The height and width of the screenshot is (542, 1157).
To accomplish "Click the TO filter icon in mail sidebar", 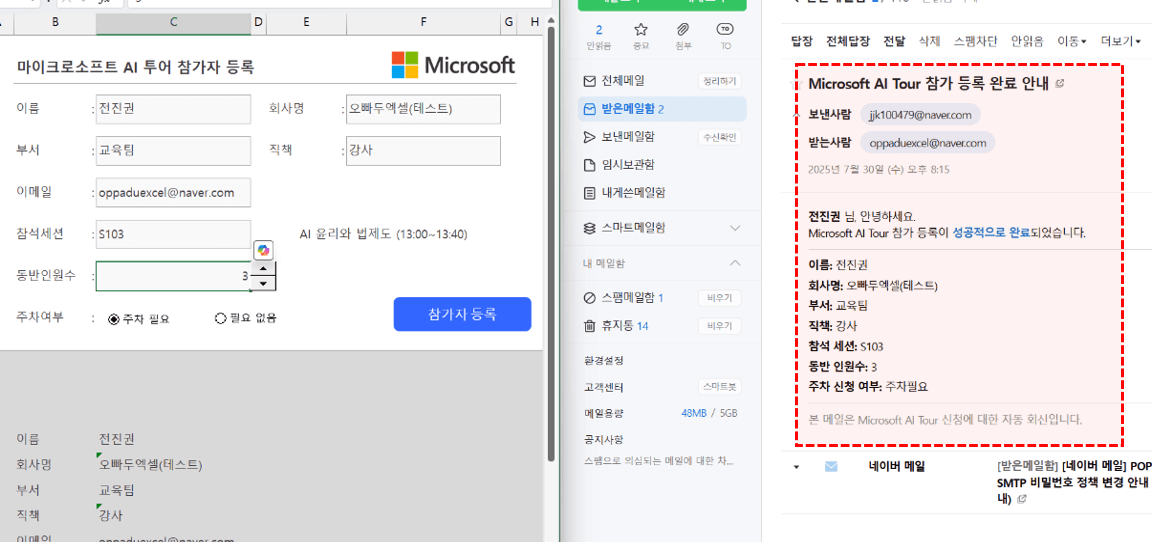I will pyautogui.click(x=725, y=35).
